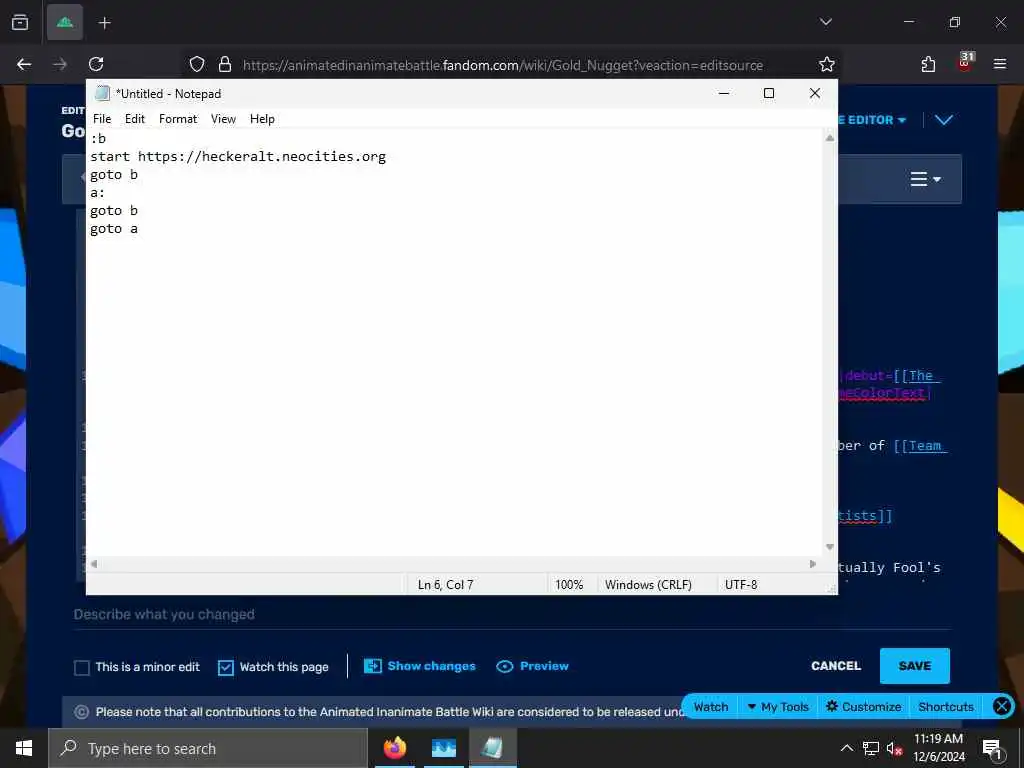Open the wiki editor hamburger menu dropdown
This screenshot has width=1024, height=768.
[925, 179]
